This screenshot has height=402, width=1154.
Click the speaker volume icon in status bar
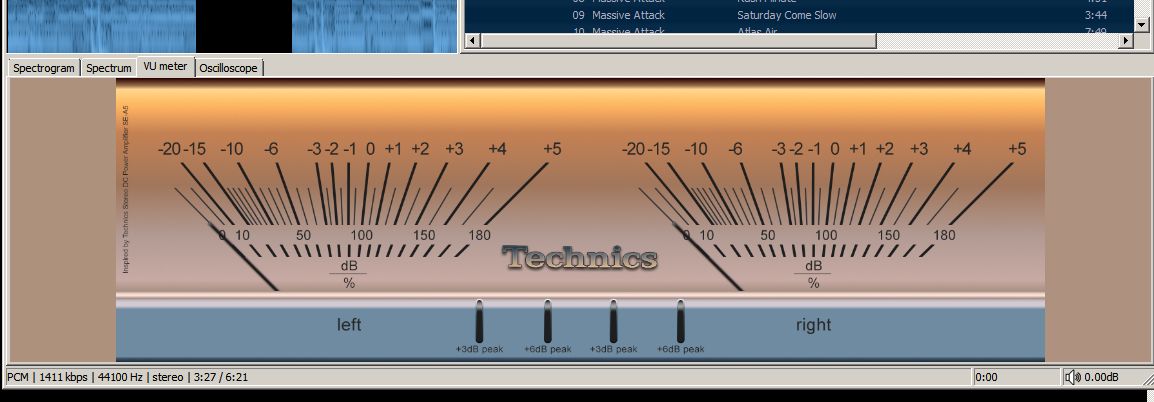pyautogui.click(x=1072, y=377)
